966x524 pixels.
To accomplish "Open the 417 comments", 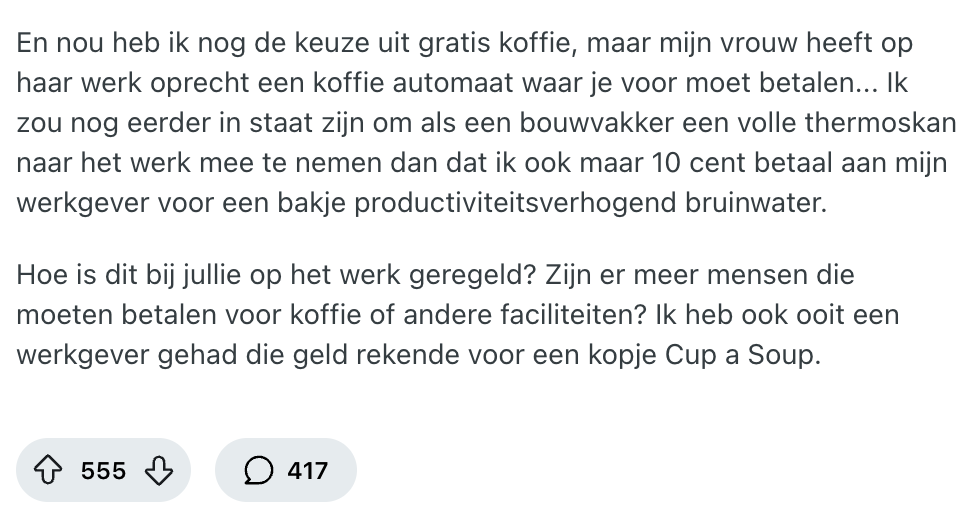I will pyautogui.click(x=307, y=470).
